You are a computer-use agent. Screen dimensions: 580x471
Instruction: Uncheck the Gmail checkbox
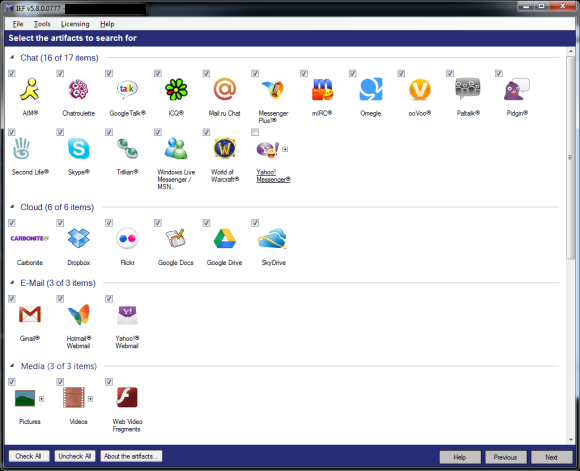(x=12, y=299)
